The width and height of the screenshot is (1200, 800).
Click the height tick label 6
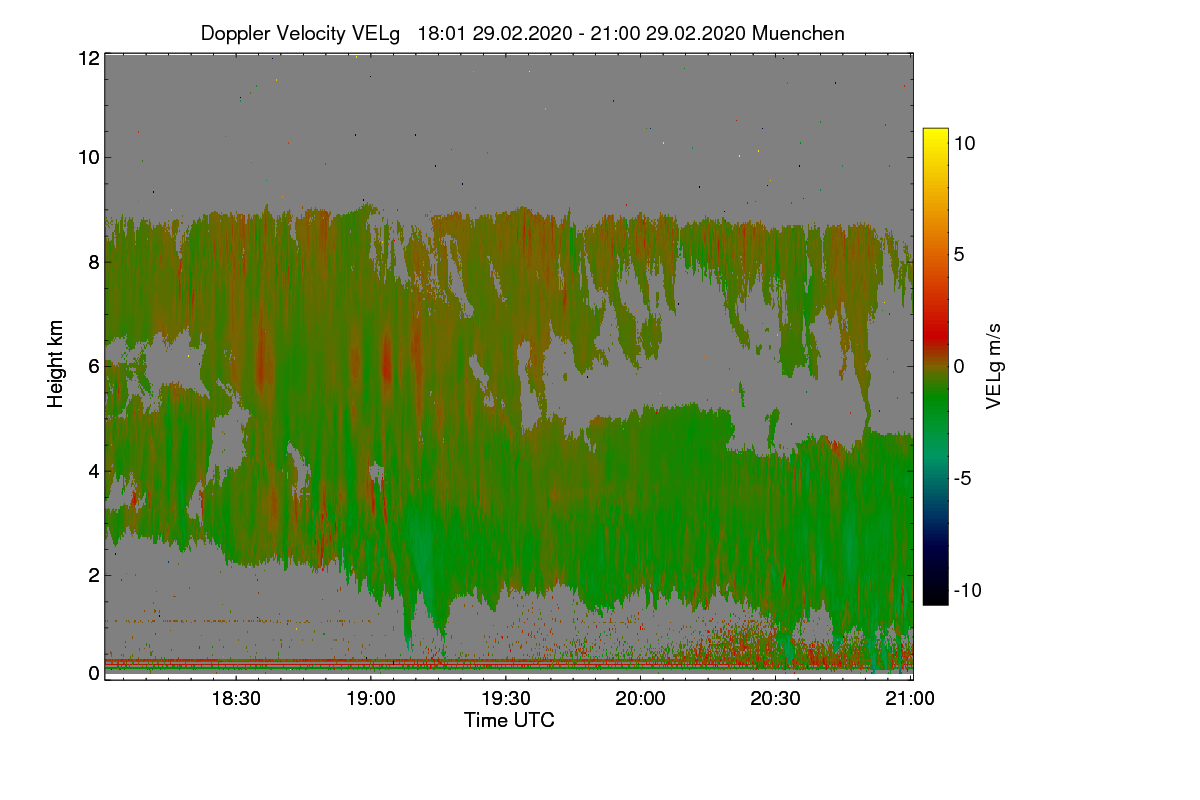[x=93, y=366]
